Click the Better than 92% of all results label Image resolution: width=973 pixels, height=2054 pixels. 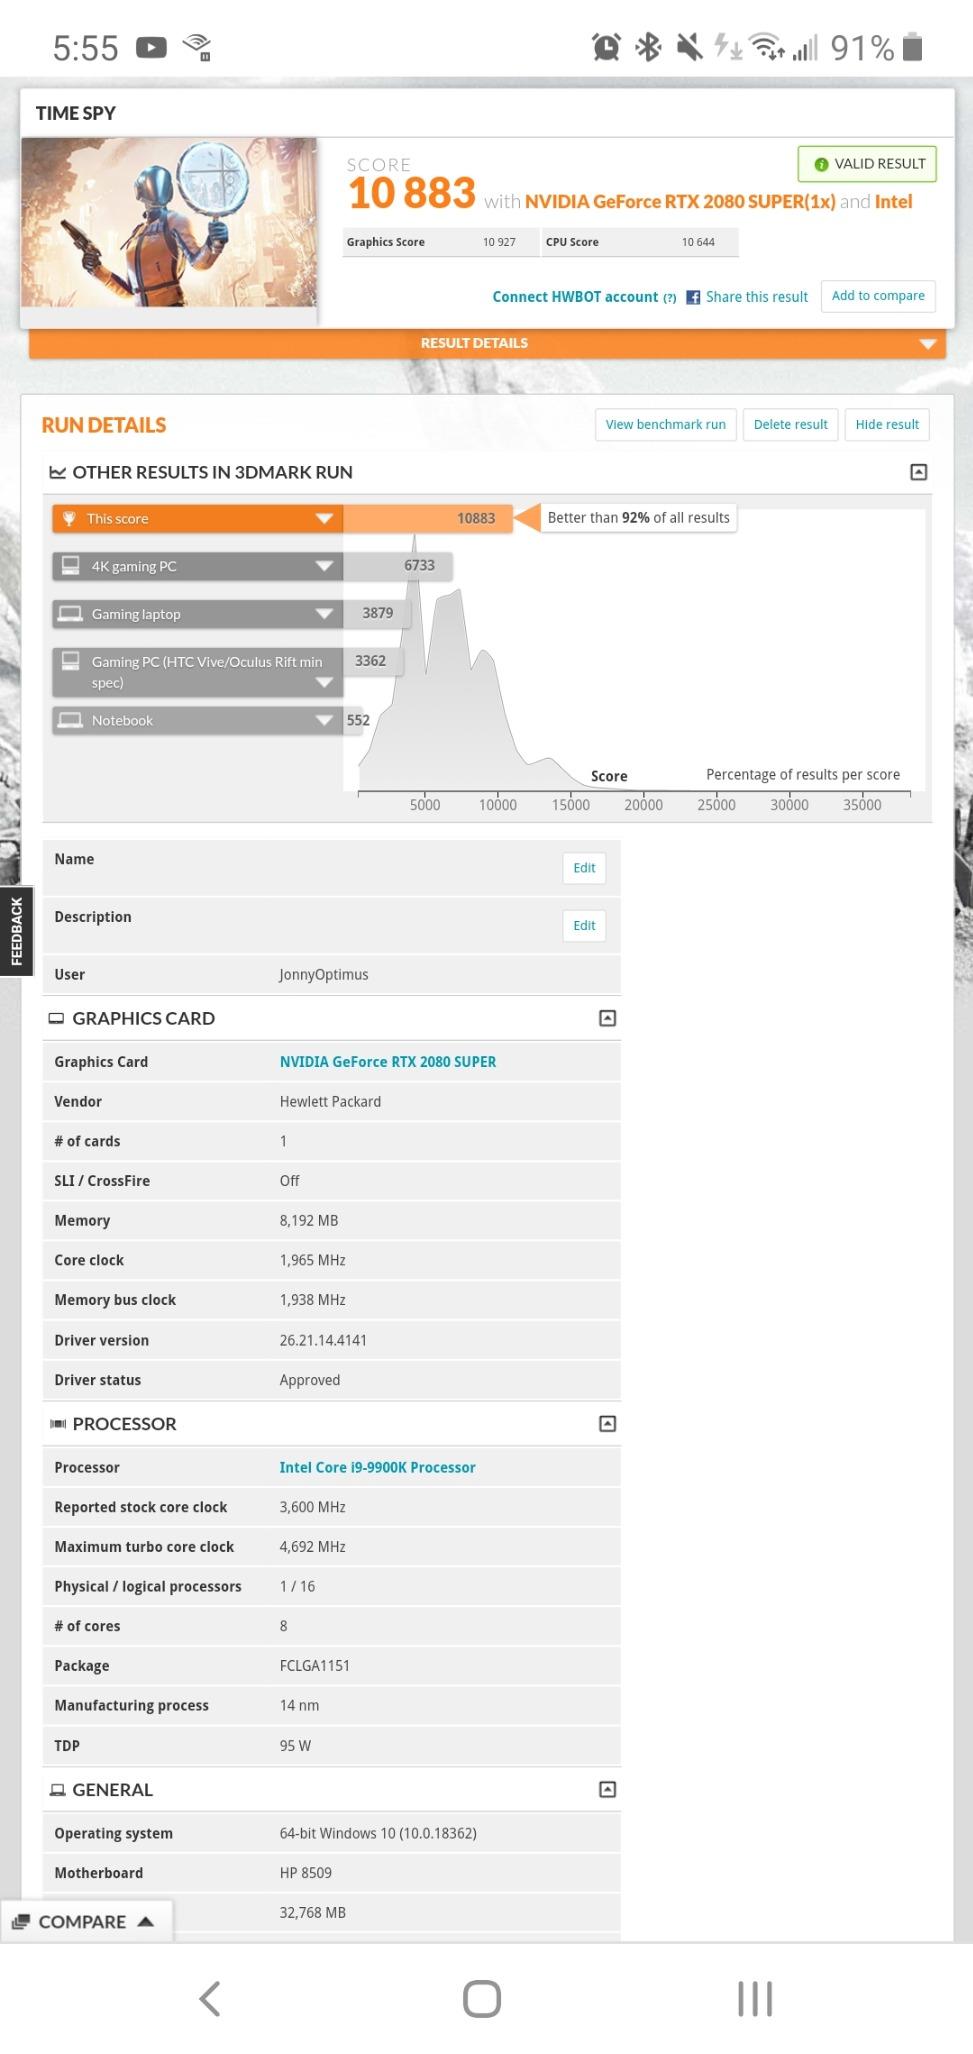coord(639,518)
